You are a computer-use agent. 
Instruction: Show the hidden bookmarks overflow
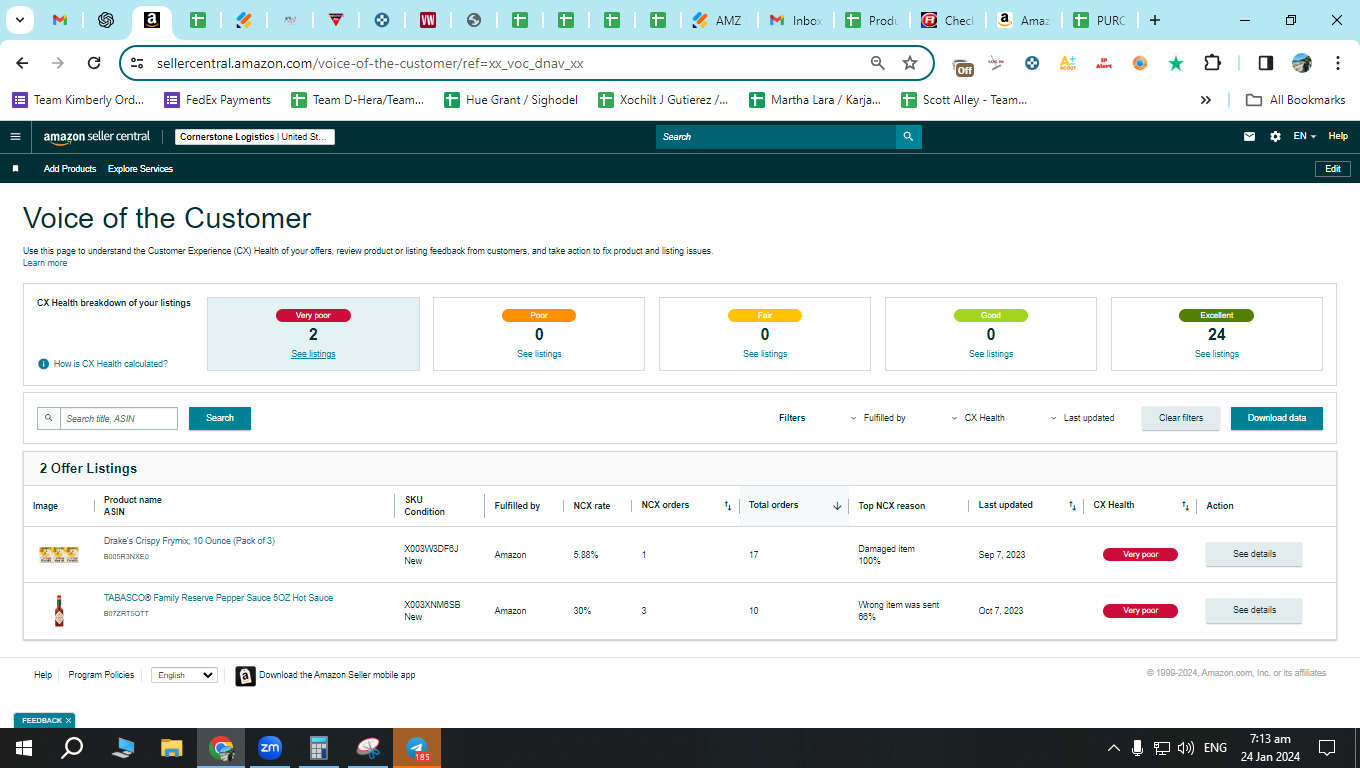point(1206,100)
